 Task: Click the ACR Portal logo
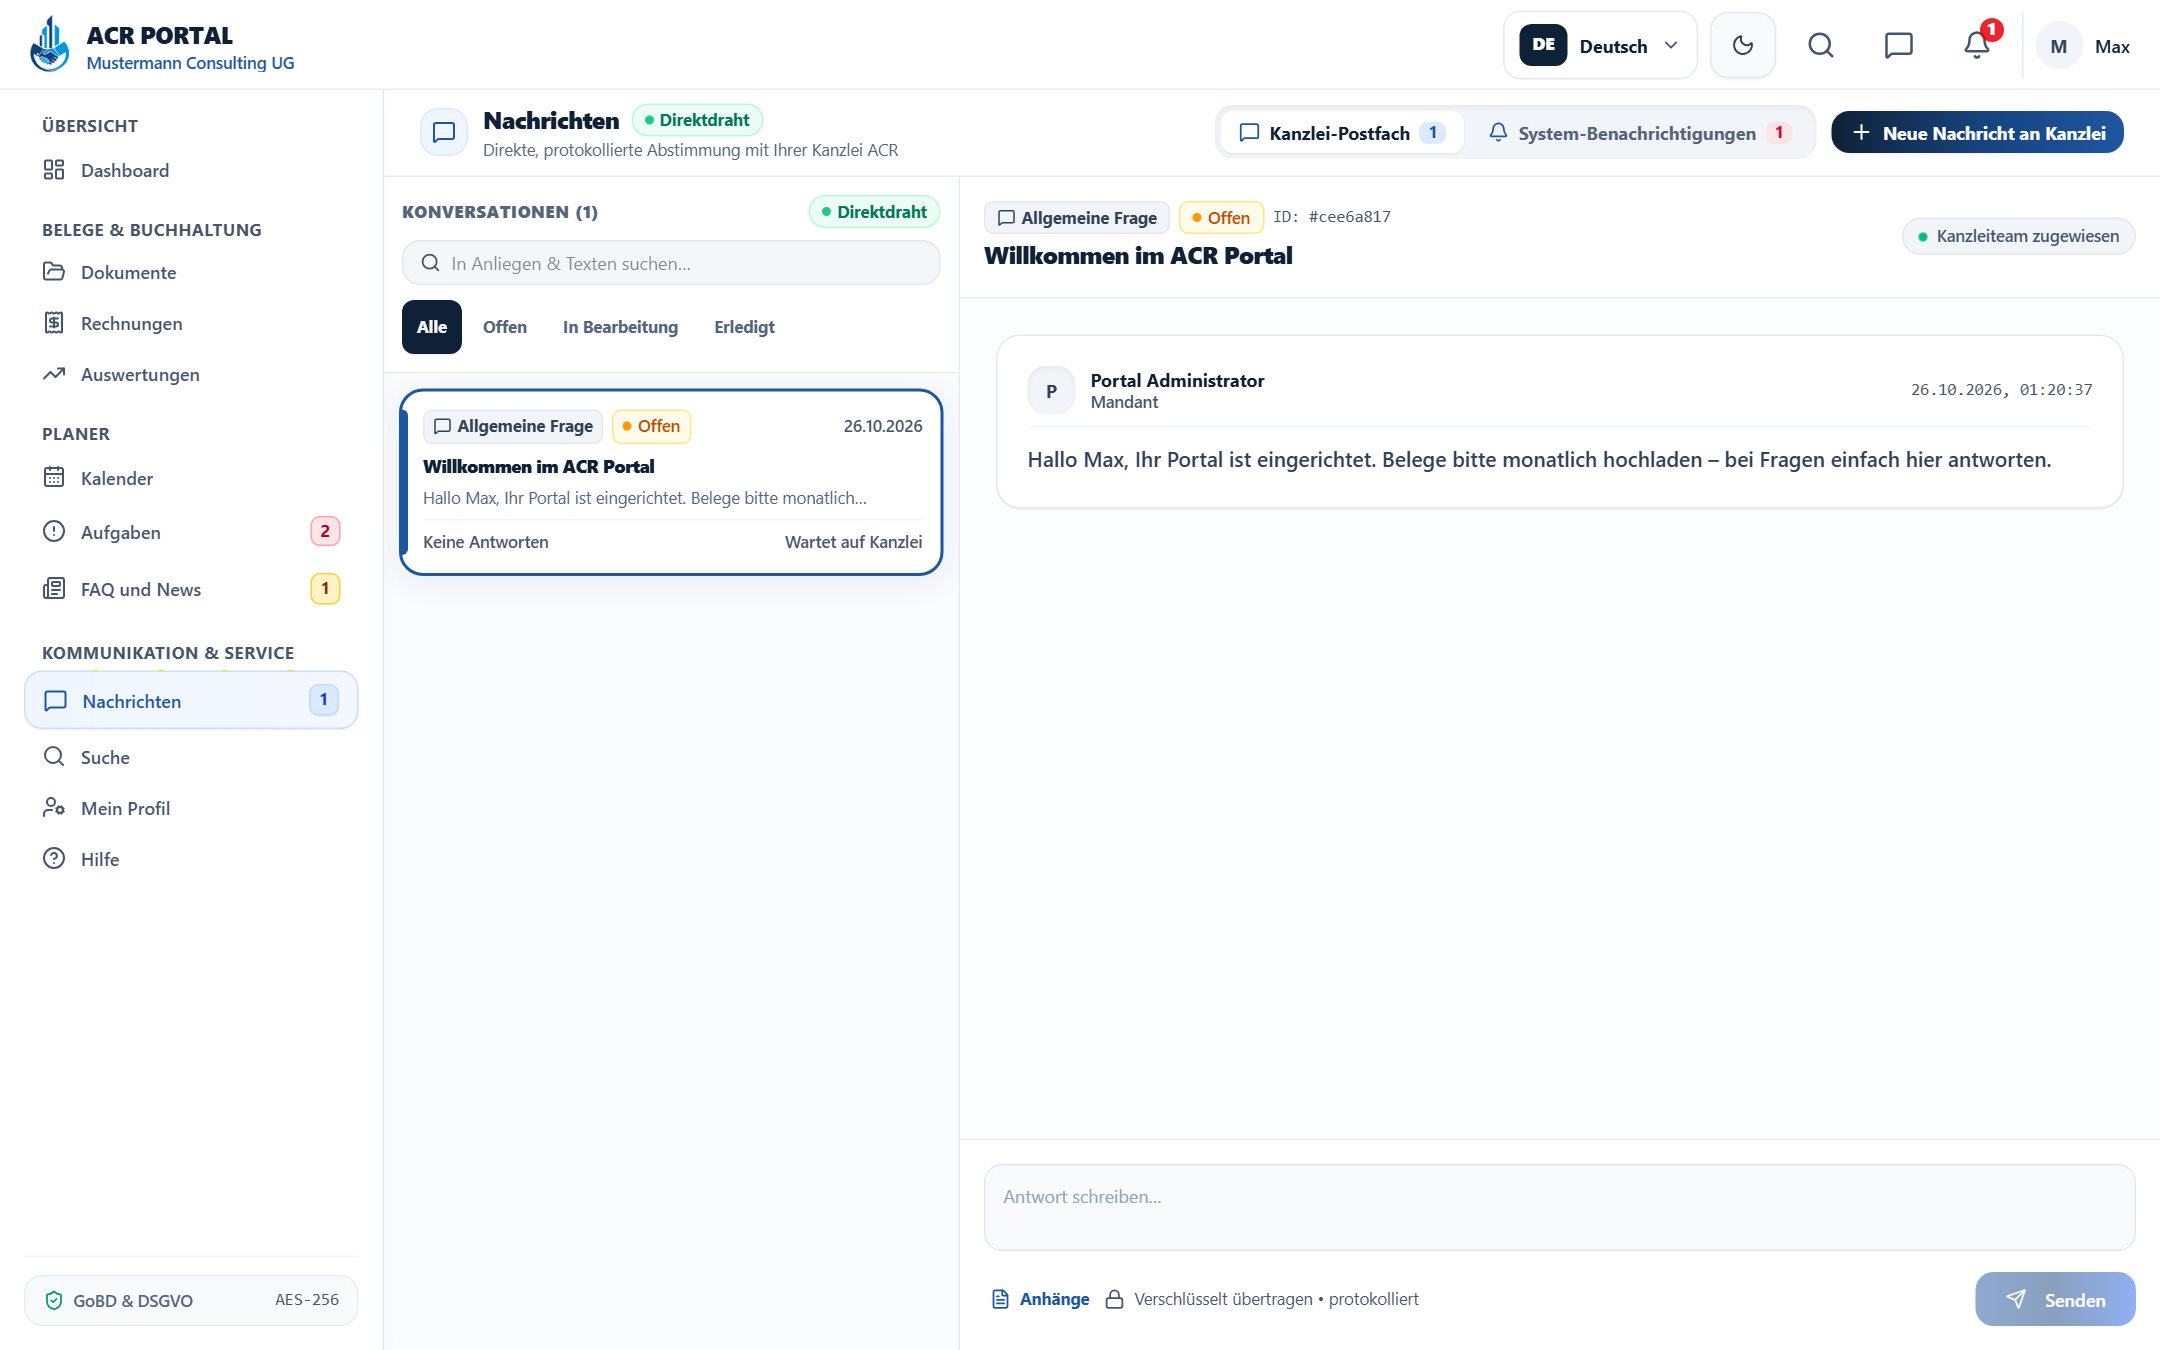(50, 45)
